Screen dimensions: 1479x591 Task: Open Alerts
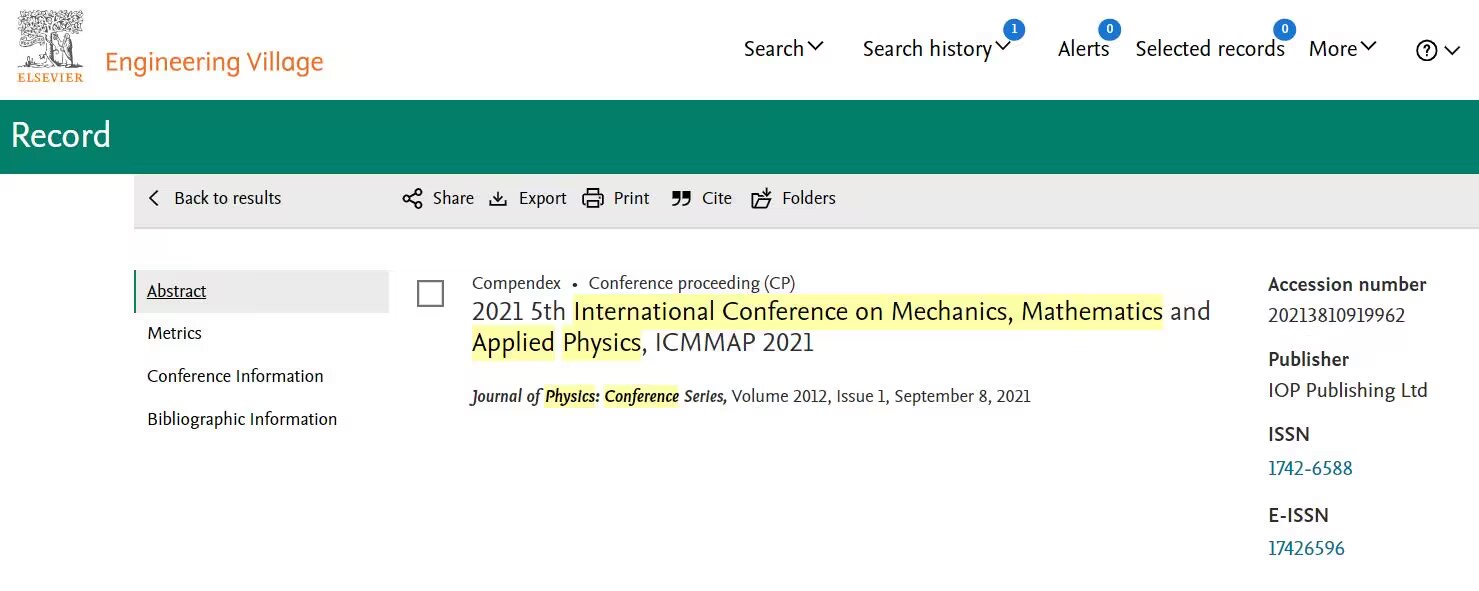pos(1083,49)
